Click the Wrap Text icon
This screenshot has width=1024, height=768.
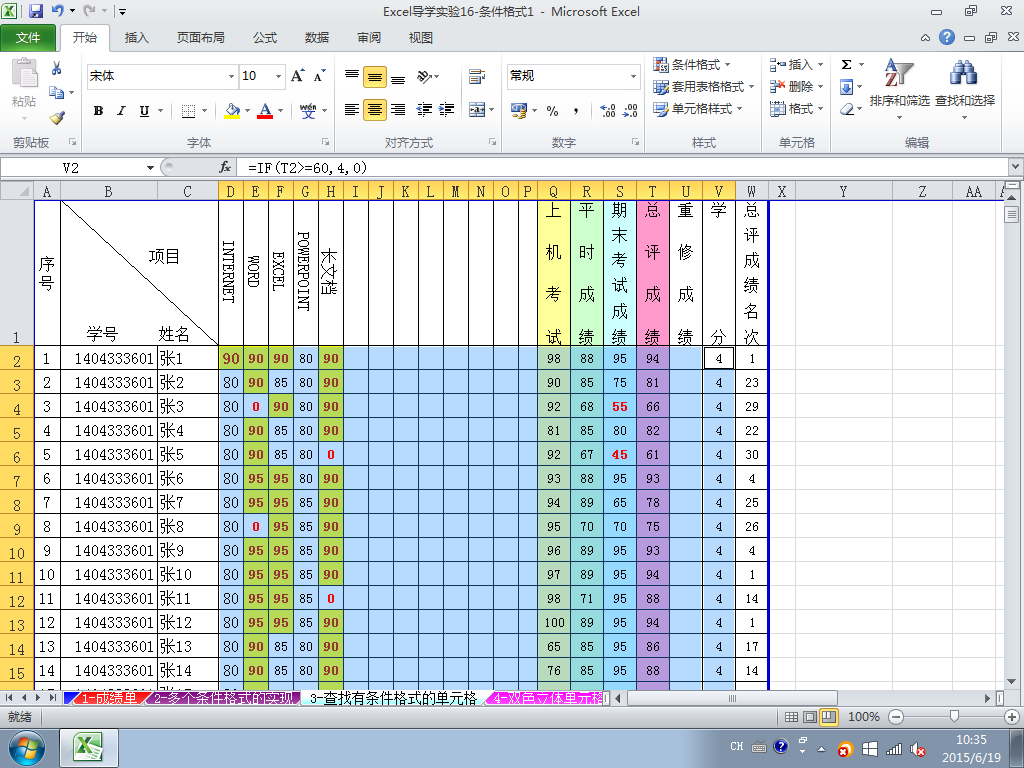477,76
